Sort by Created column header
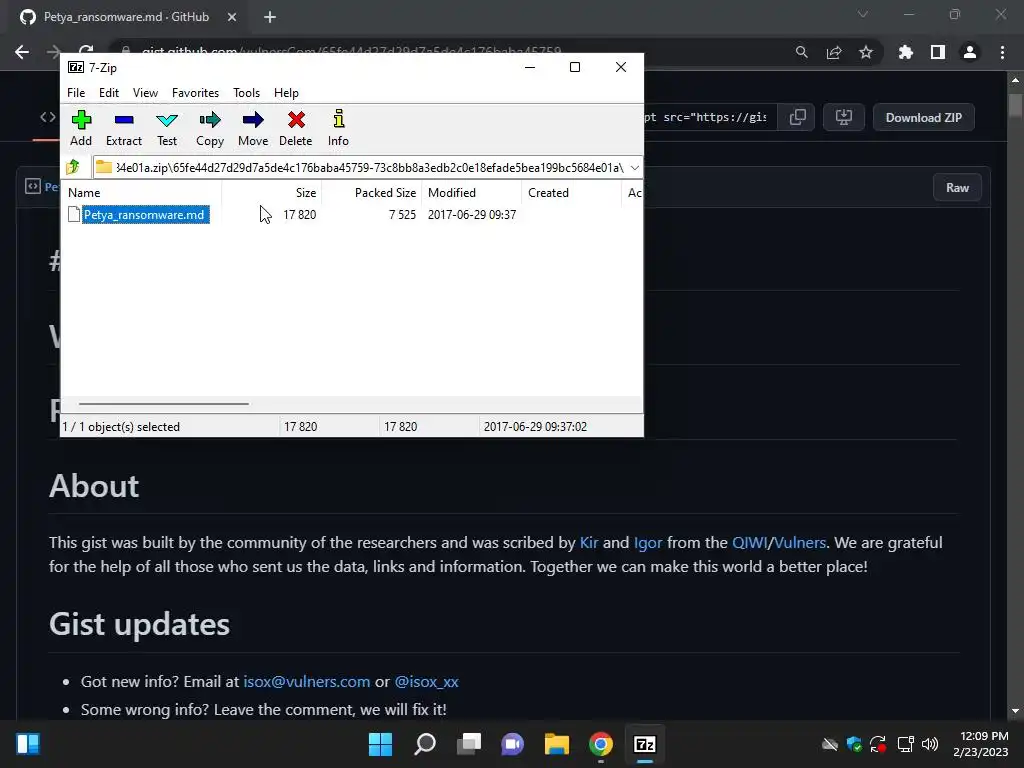The width and height of the screenshot is (1024, 768). click(x=571, y=193)
